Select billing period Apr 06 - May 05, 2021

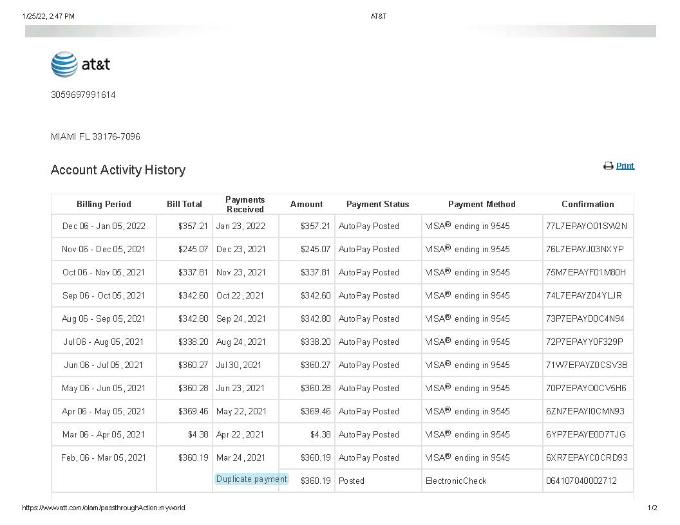pyautogui.click(x=104, y=411)
